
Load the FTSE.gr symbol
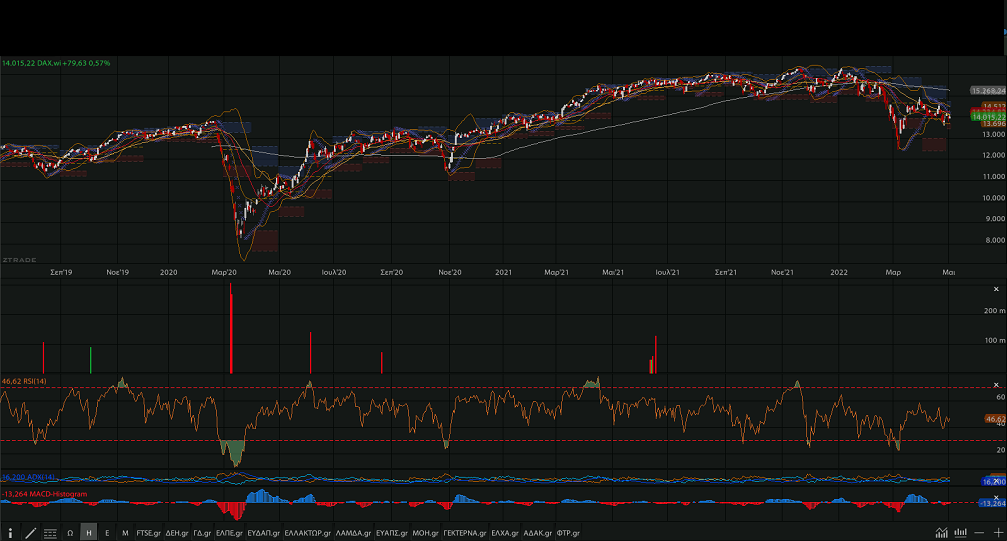pyautogui.click(x=148, y=533)
